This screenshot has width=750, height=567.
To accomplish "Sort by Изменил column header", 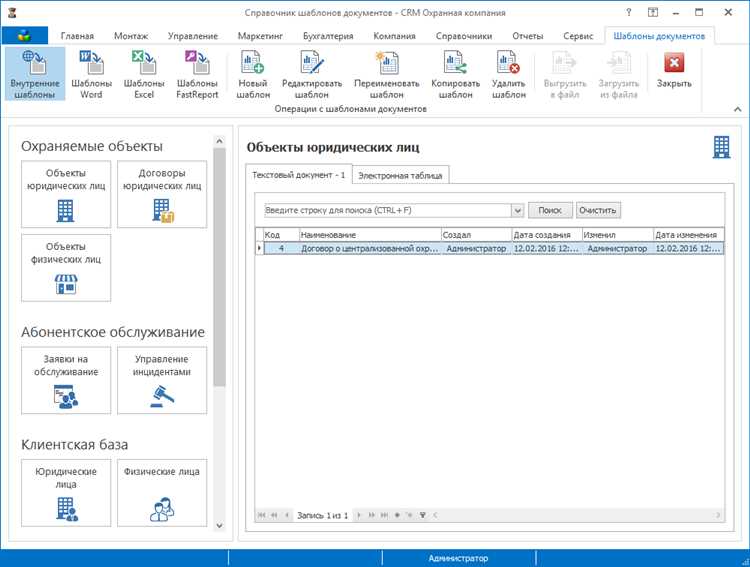I will (x=618, y=235).
